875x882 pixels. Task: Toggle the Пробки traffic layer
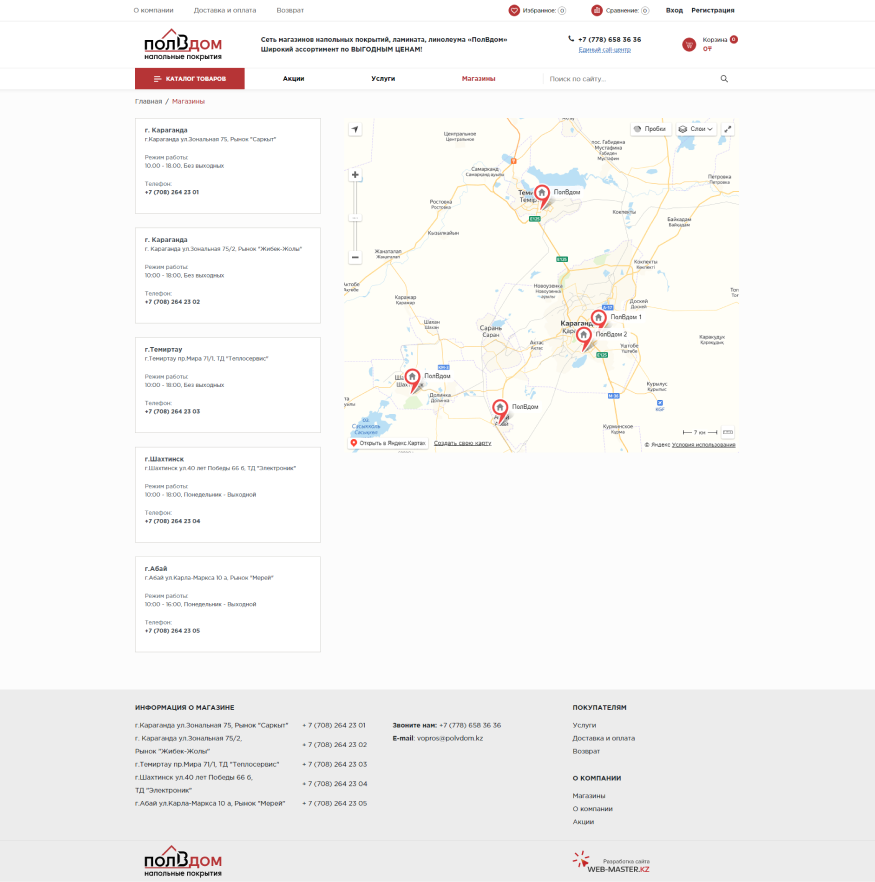coord(650,129)
